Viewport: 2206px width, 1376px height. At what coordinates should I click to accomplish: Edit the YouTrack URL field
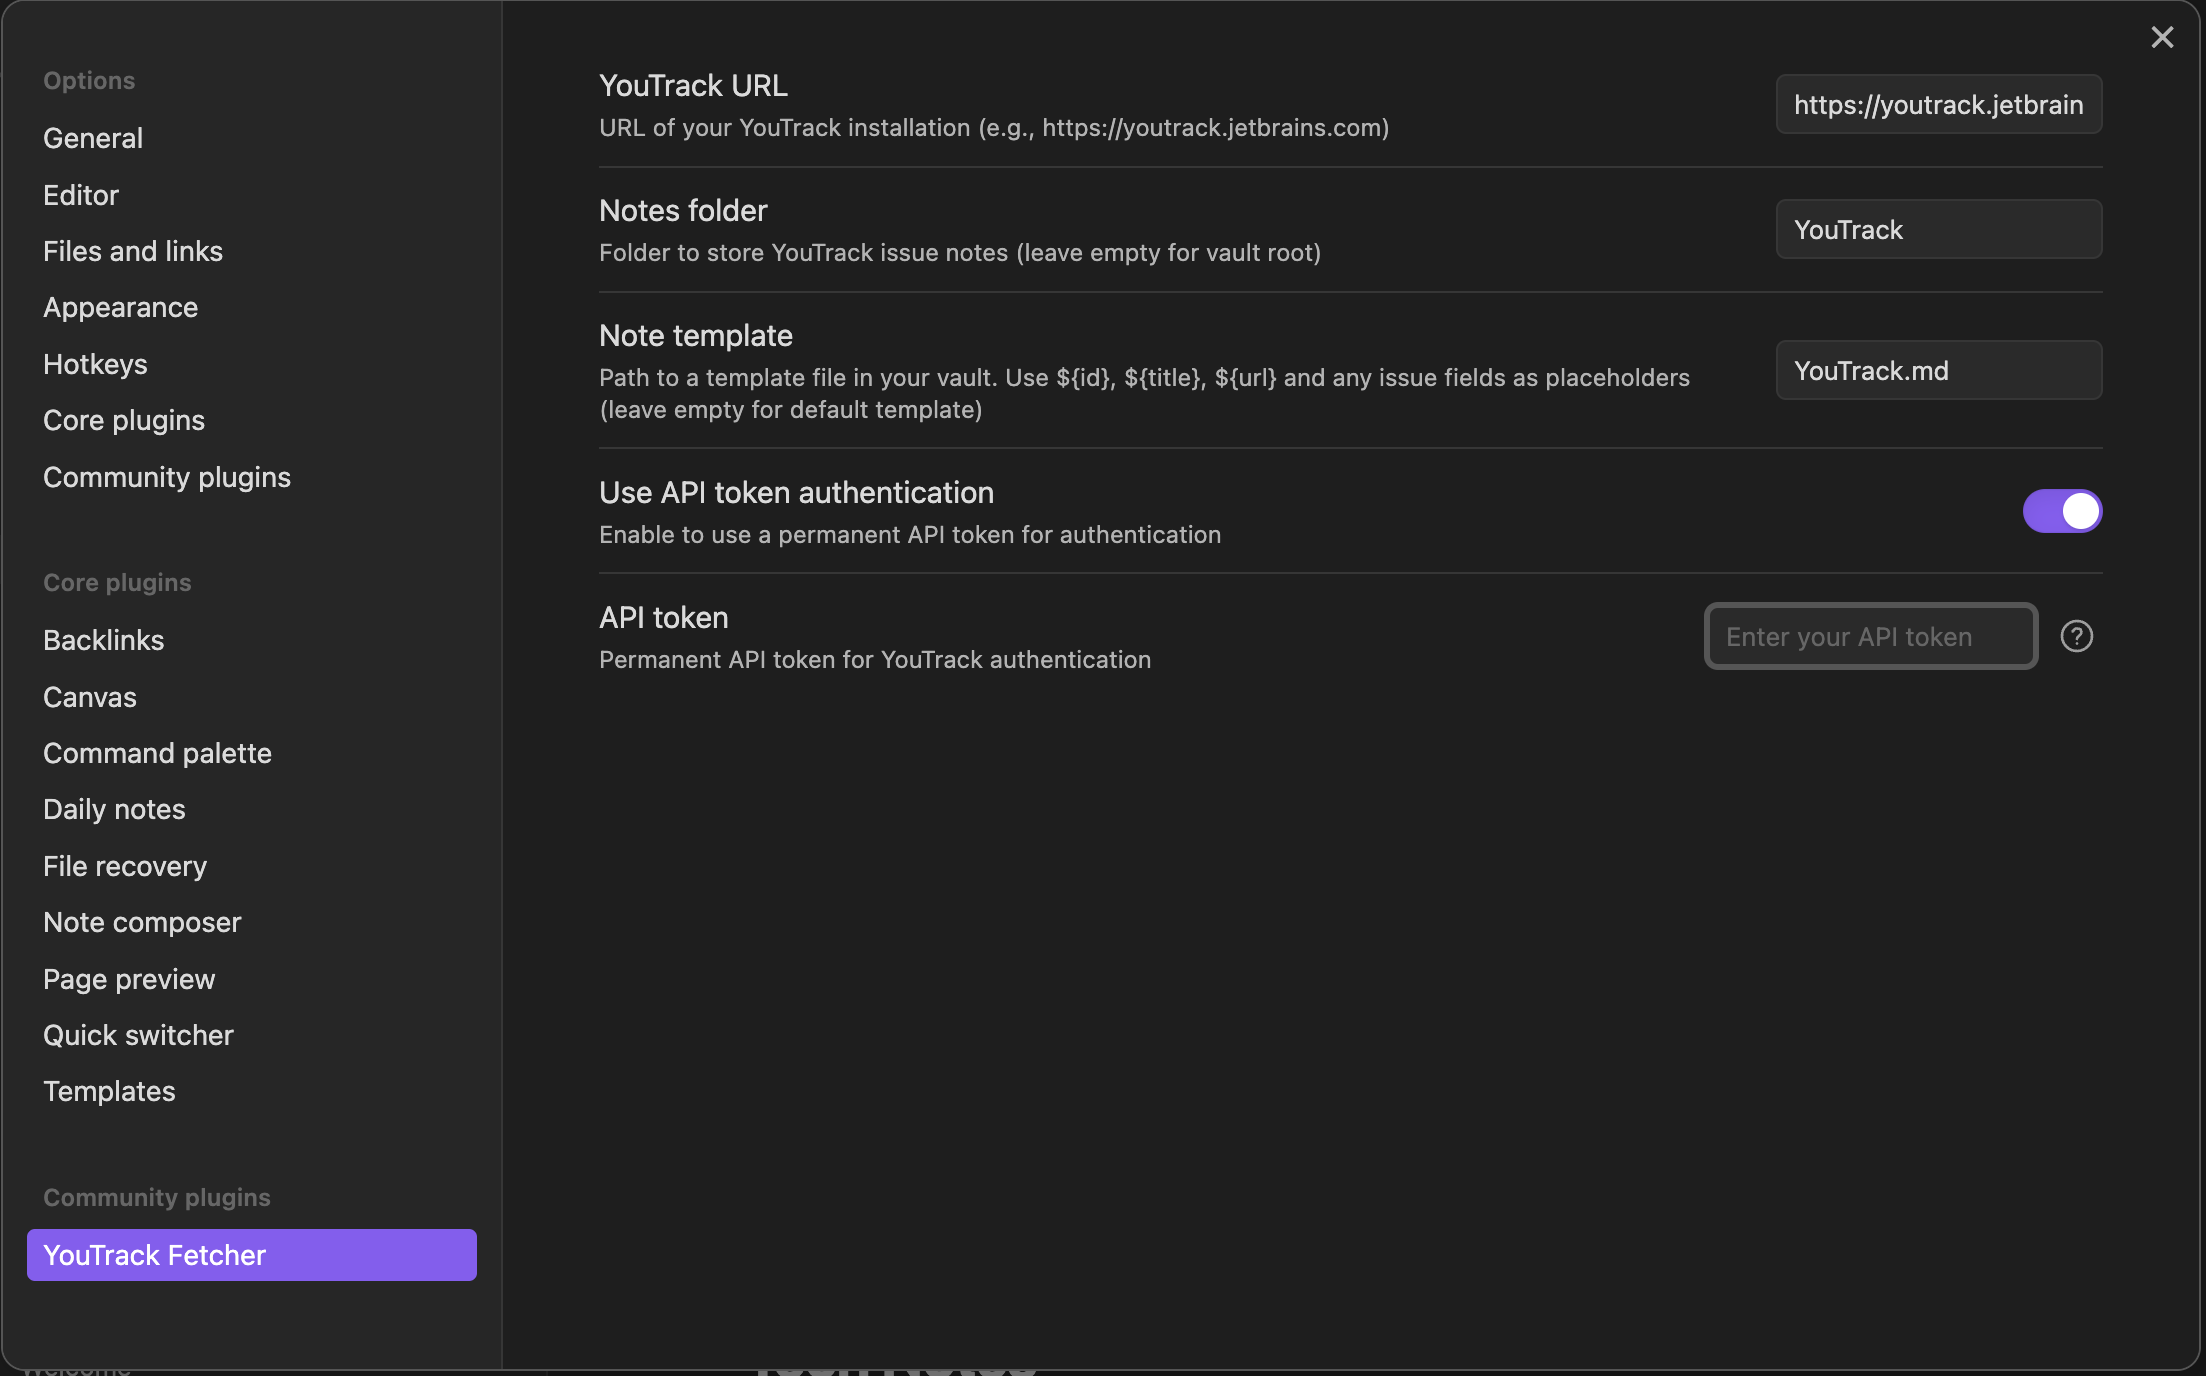pyautogui.click(x=1938, y=104)
